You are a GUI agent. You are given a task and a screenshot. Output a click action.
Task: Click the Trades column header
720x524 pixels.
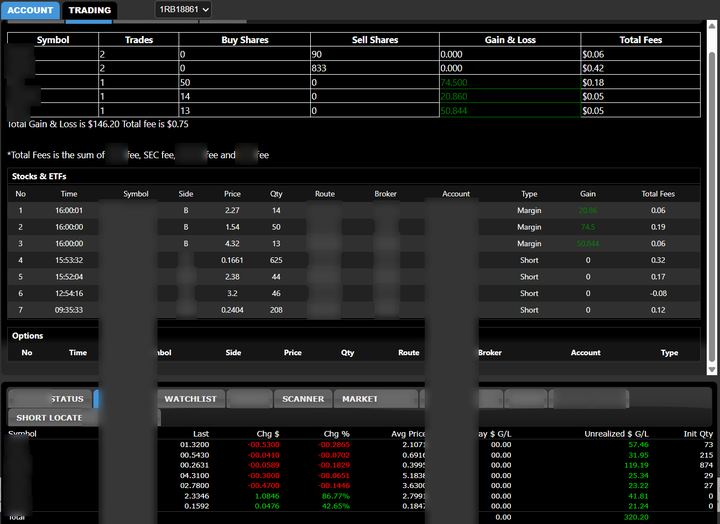tap(139, 39)
